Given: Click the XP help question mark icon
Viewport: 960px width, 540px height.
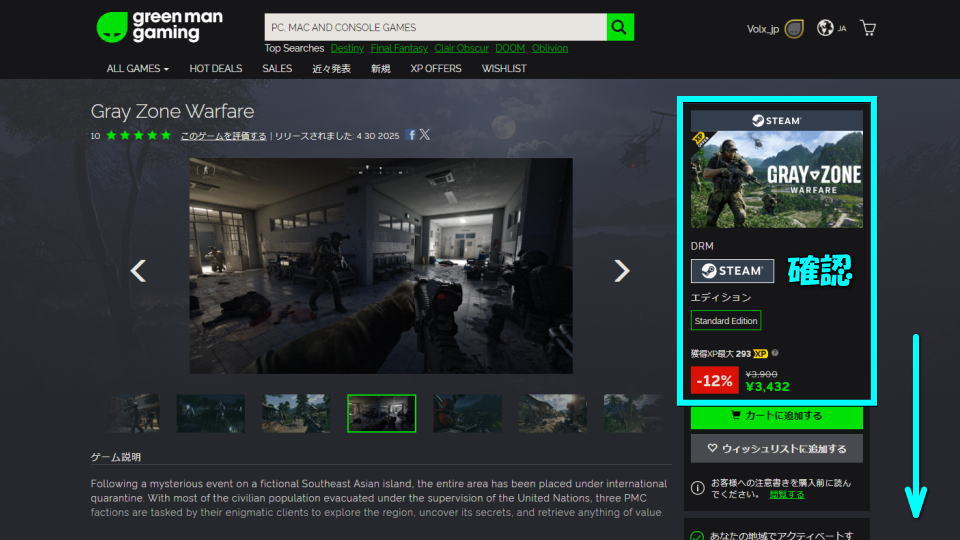Looking at the screenshot, I should point(775,353).
